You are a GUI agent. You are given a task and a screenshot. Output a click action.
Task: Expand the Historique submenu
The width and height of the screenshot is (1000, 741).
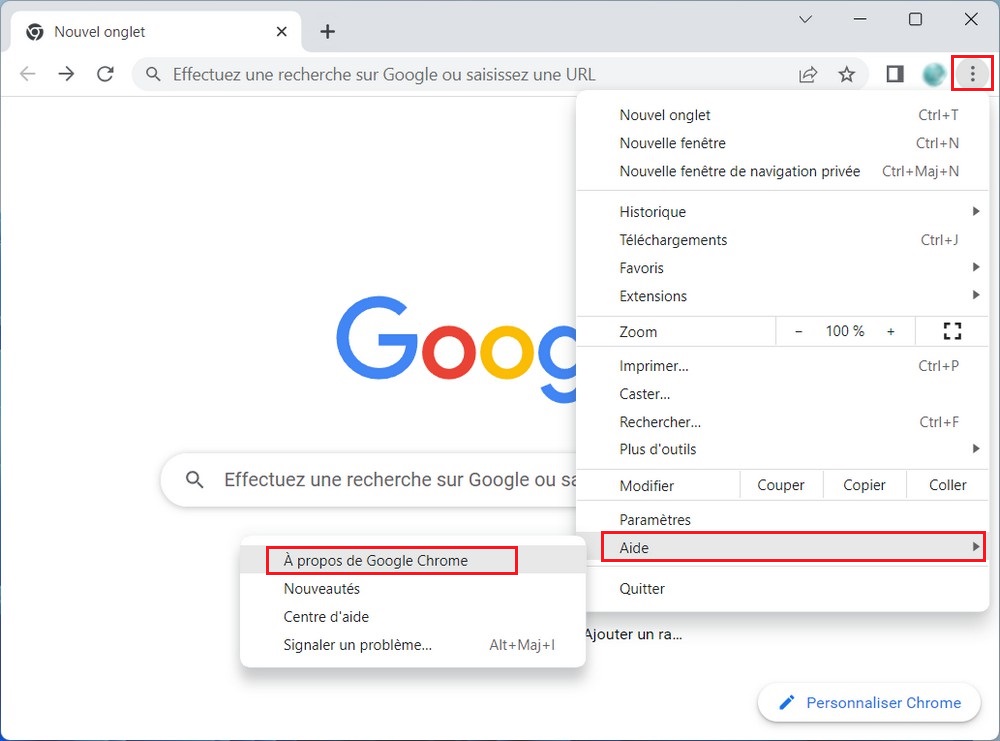pyautogui.click(x=783, y=212)
